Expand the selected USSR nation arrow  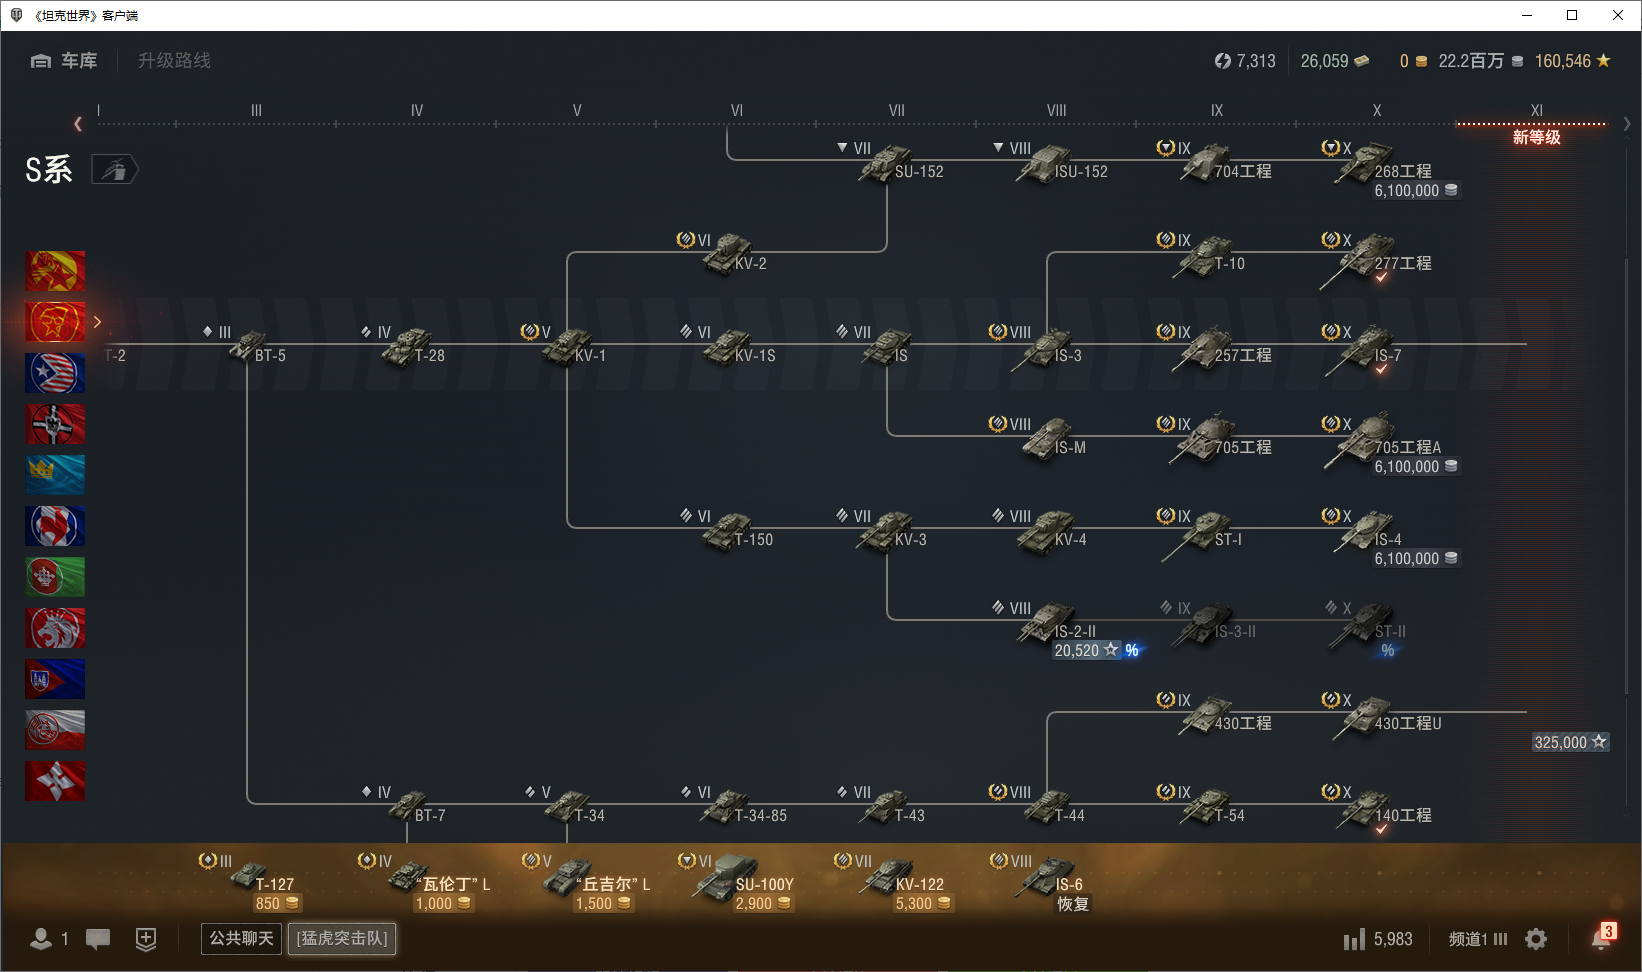pos(97,322)
